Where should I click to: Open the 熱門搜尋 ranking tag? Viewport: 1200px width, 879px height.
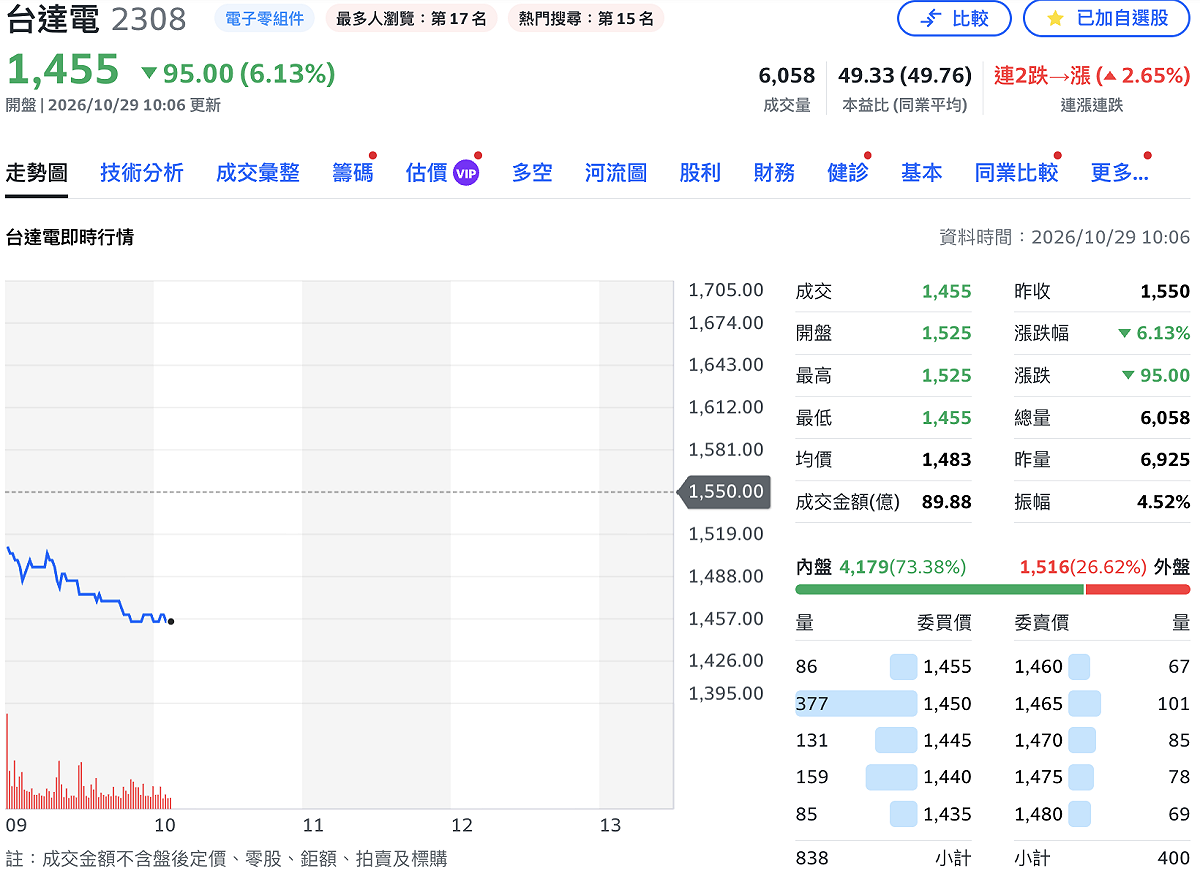click(x=586, y=18)
